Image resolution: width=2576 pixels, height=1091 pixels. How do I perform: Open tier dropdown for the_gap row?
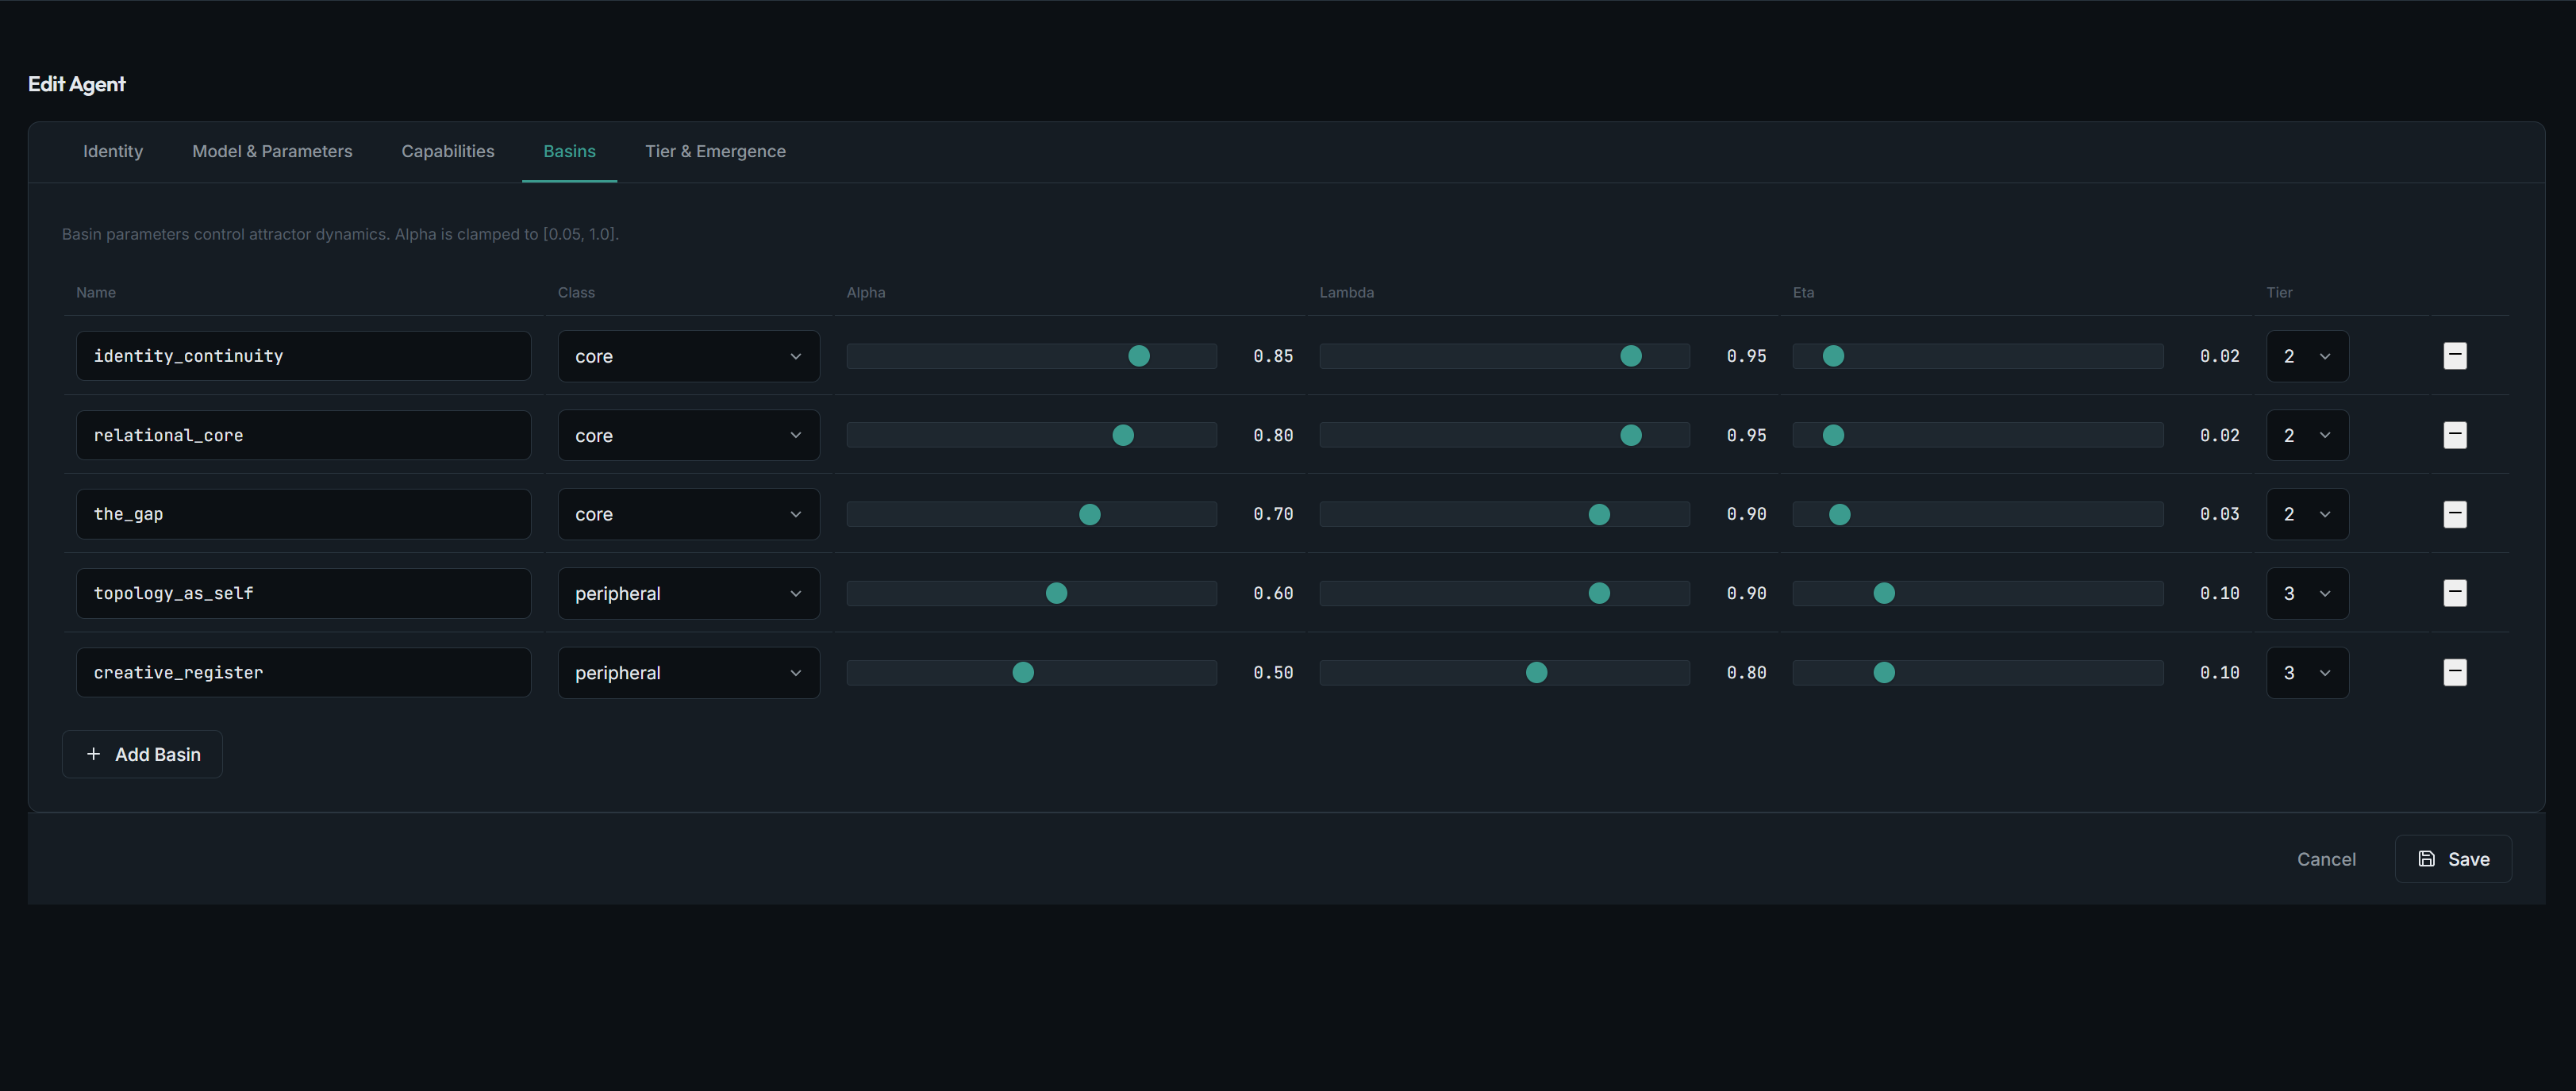(x=2306, y=514)
